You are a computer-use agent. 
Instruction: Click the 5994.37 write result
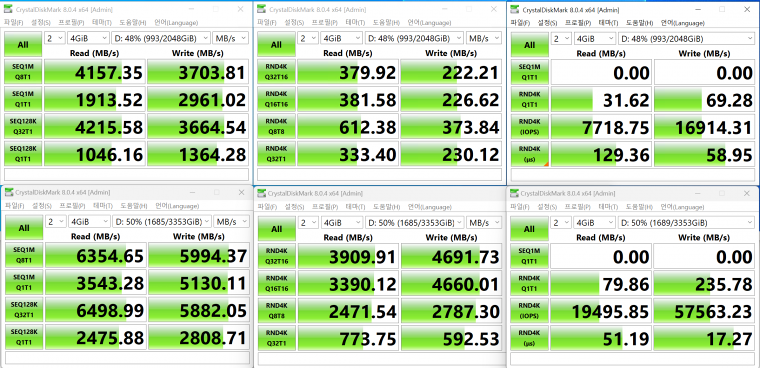[x=199, y=256]
